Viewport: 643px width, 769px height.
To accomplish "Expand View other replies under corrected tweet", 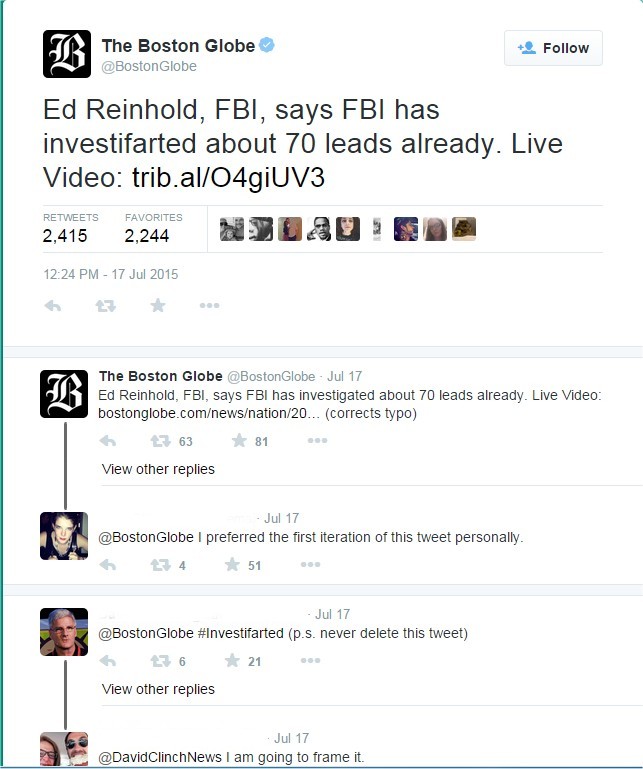I will 158,469.
